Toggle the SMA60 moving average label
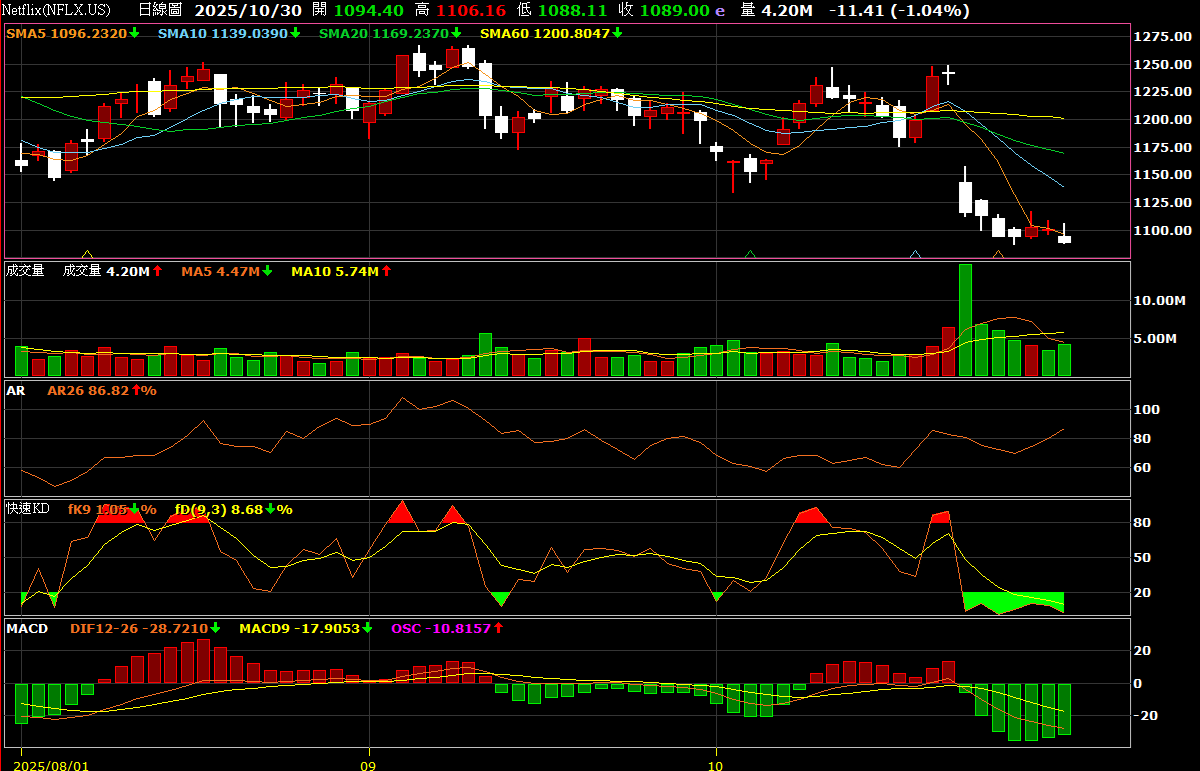This screenshot has width=1200, height=771. pos(544,33)
